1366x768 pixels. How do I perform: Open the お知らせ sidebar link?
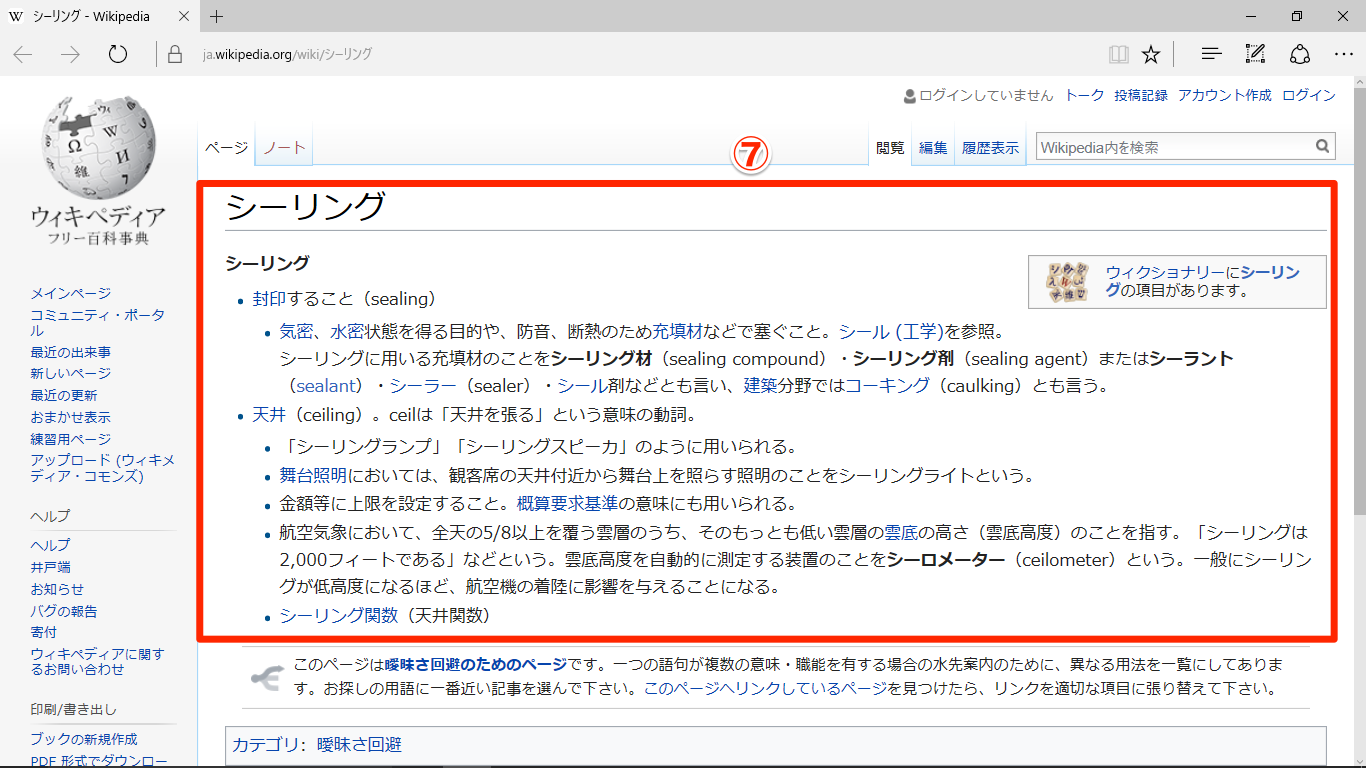(x=58, y=589)
